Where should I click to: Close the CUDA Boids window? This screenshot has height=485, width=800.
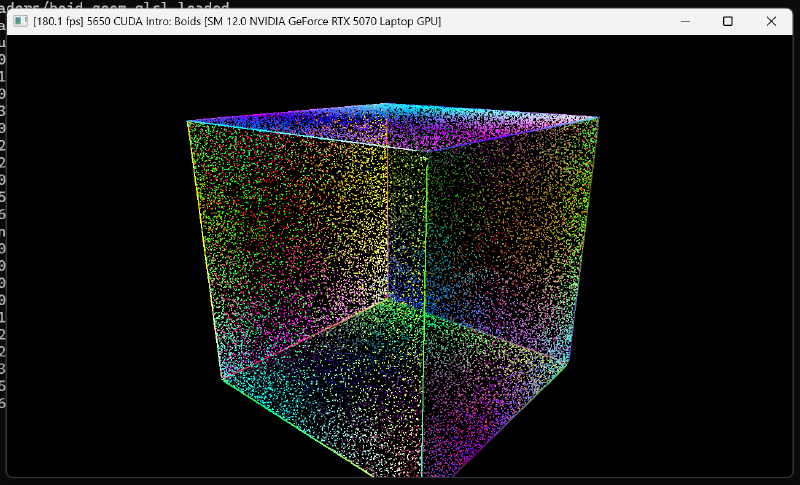(x=771, y=21)
